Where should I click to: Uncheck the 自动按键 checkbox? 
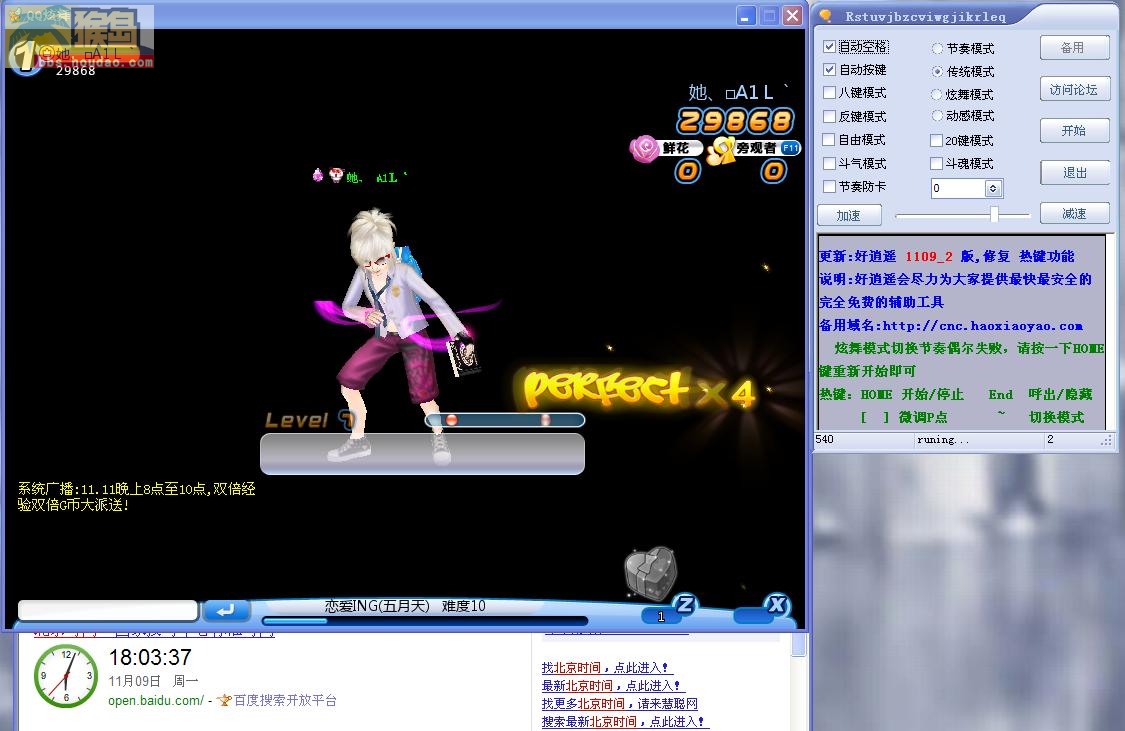(x=829, y=70)
